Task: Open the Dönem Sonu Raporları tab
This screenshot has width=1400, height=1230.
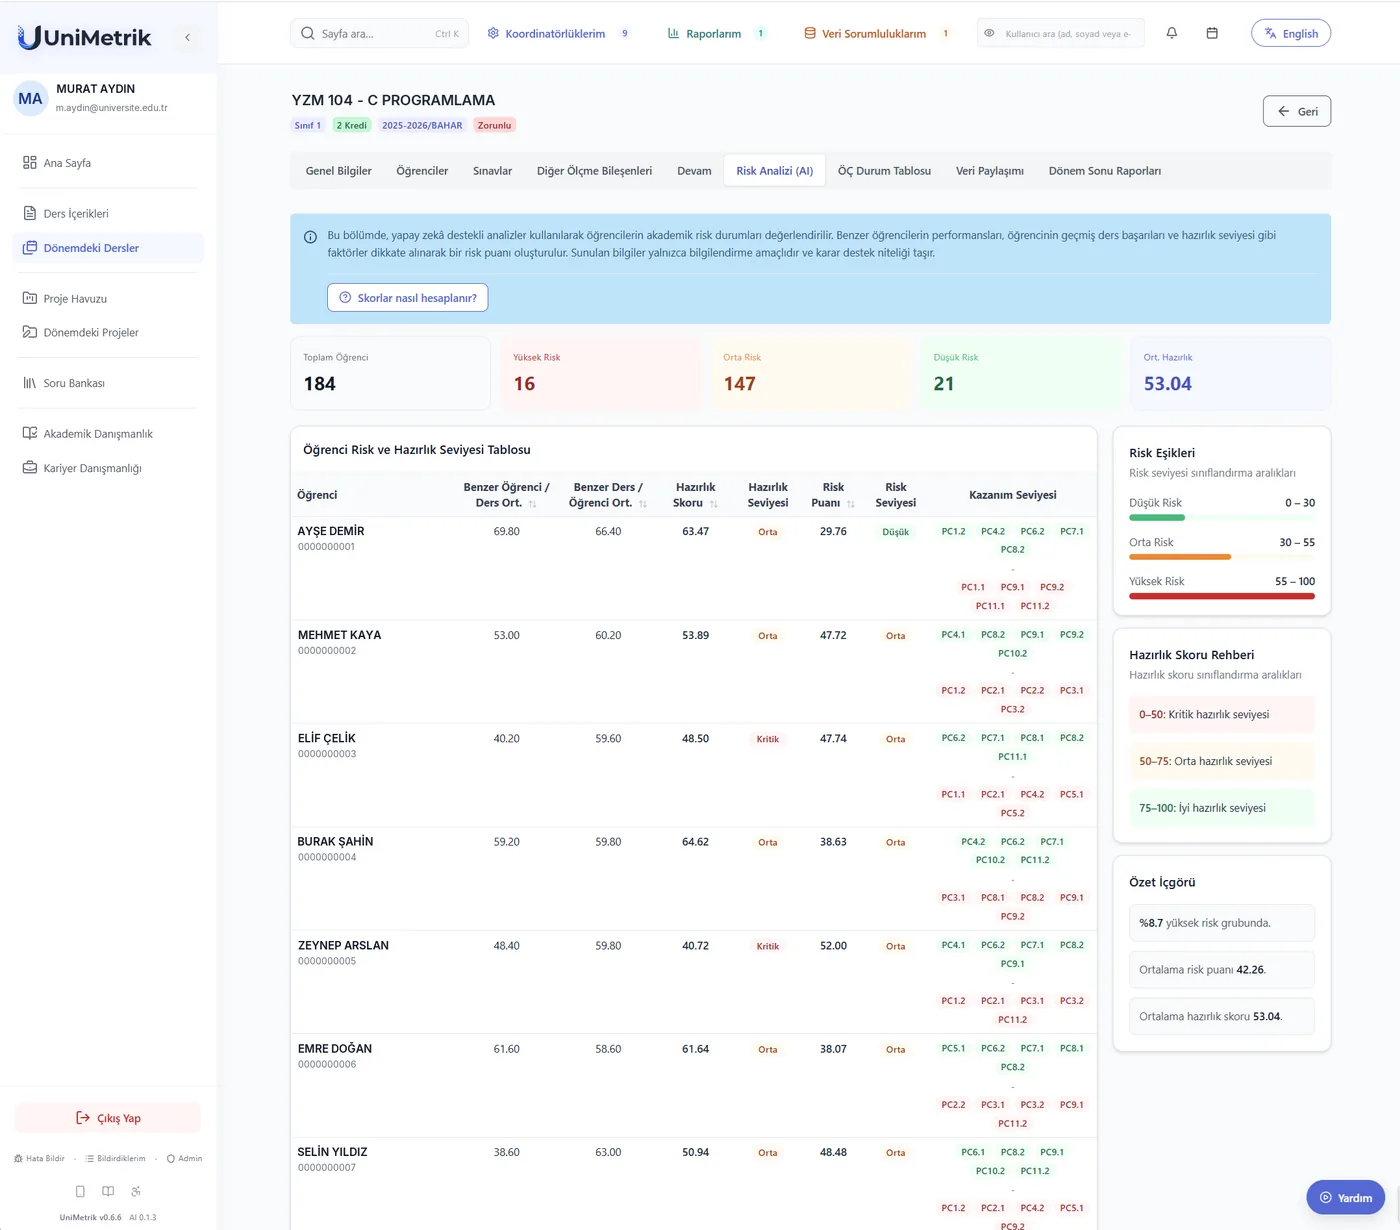Action: pyautogui.click(x=1105, y=171)
